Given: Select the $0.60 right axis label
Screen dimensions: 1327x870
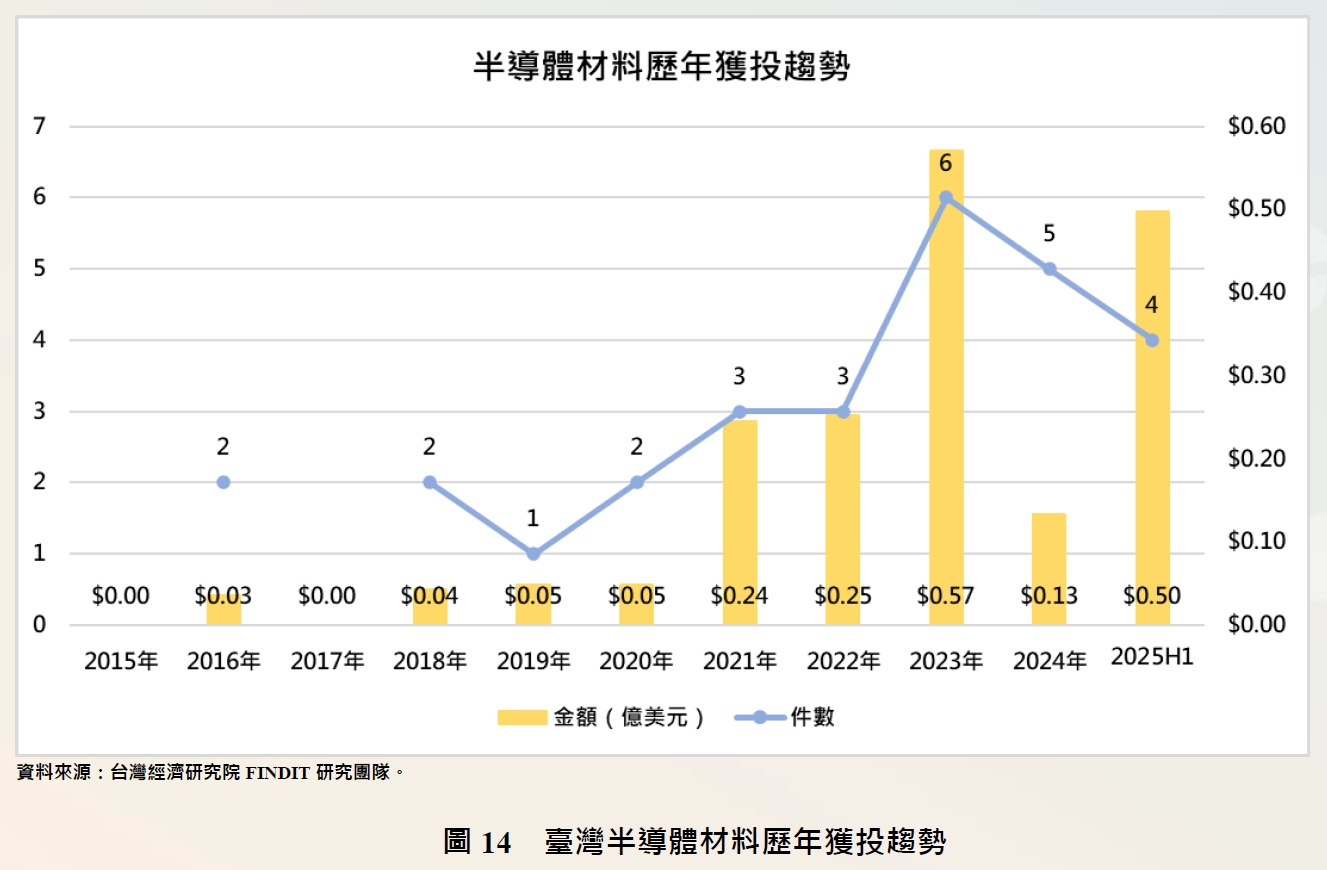Looking at the screenshot, I should [x=1255, y=127].
